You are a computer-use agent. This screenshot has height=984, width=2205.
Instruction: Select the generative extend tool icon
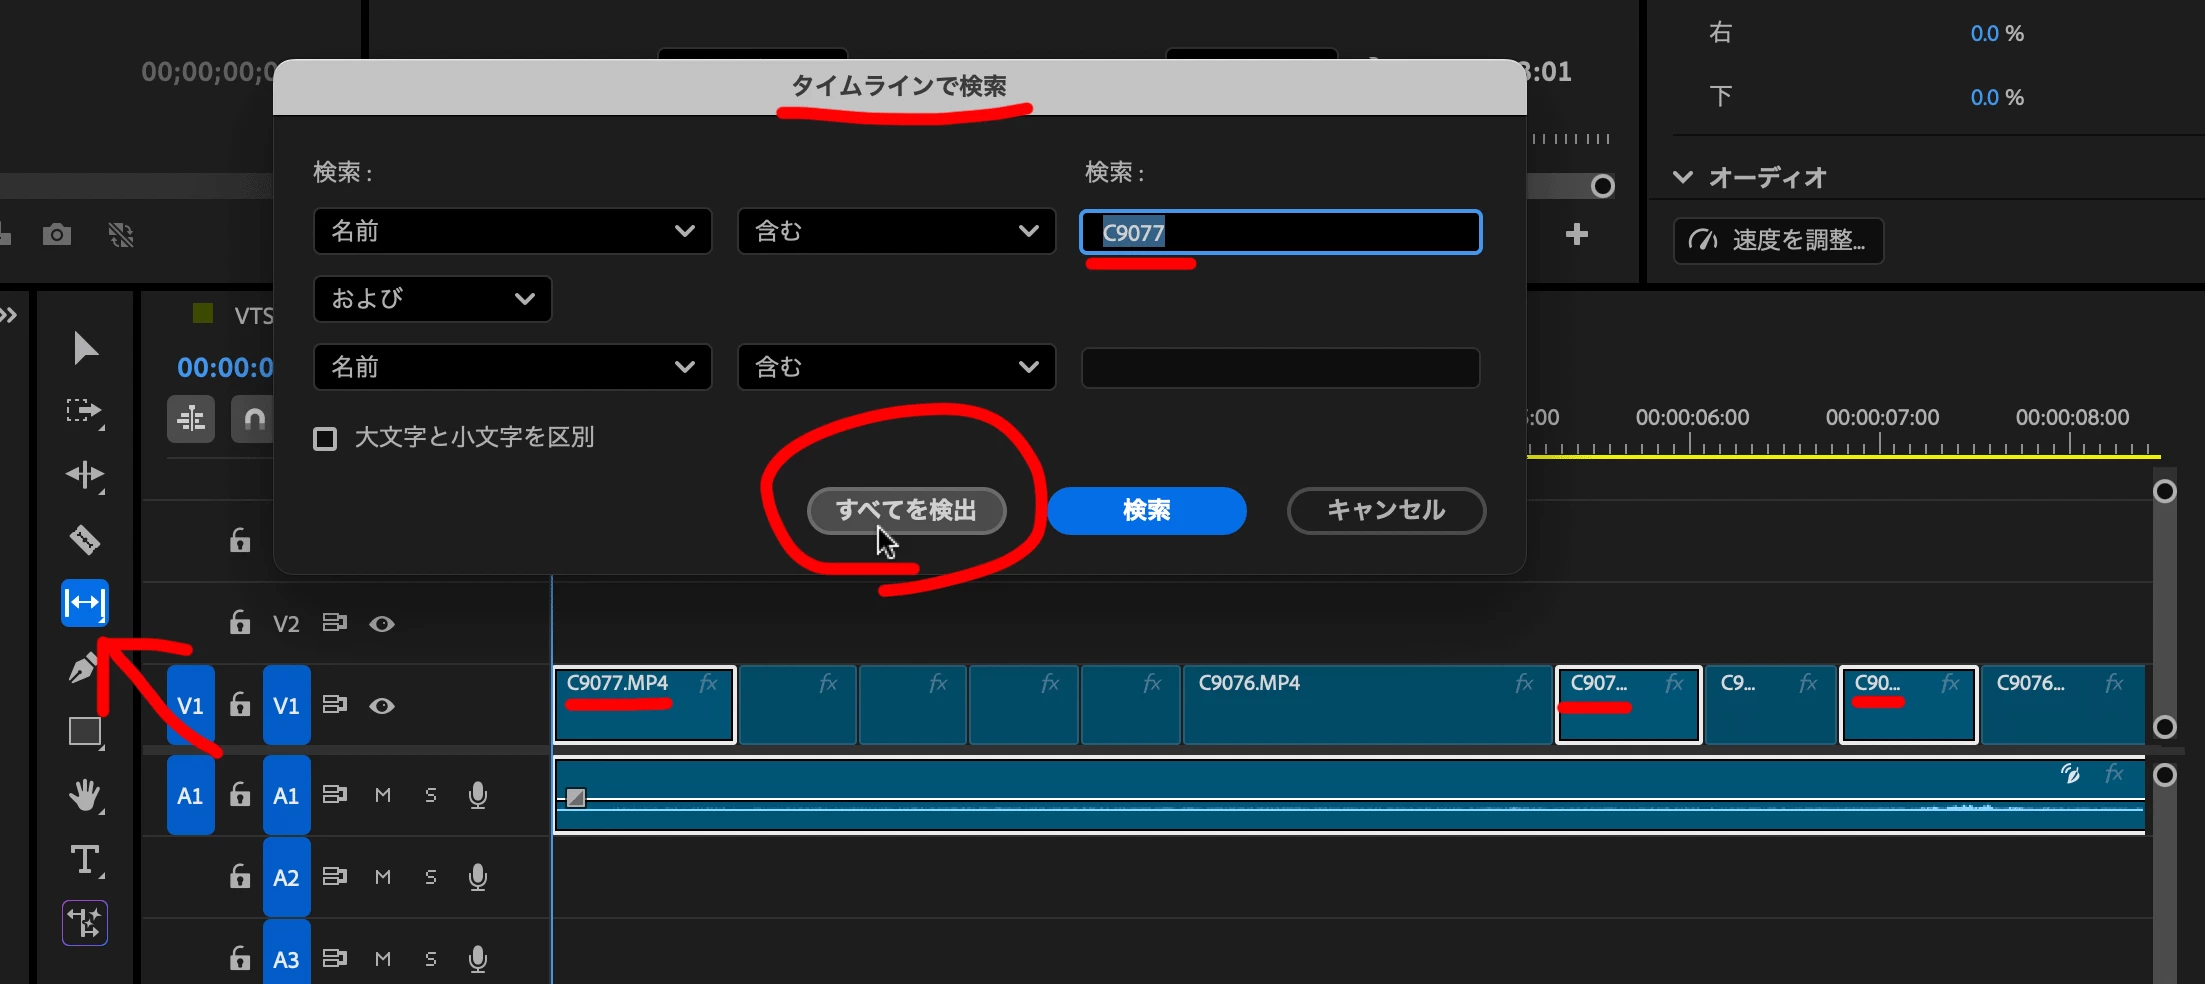(x=85, y=923)
